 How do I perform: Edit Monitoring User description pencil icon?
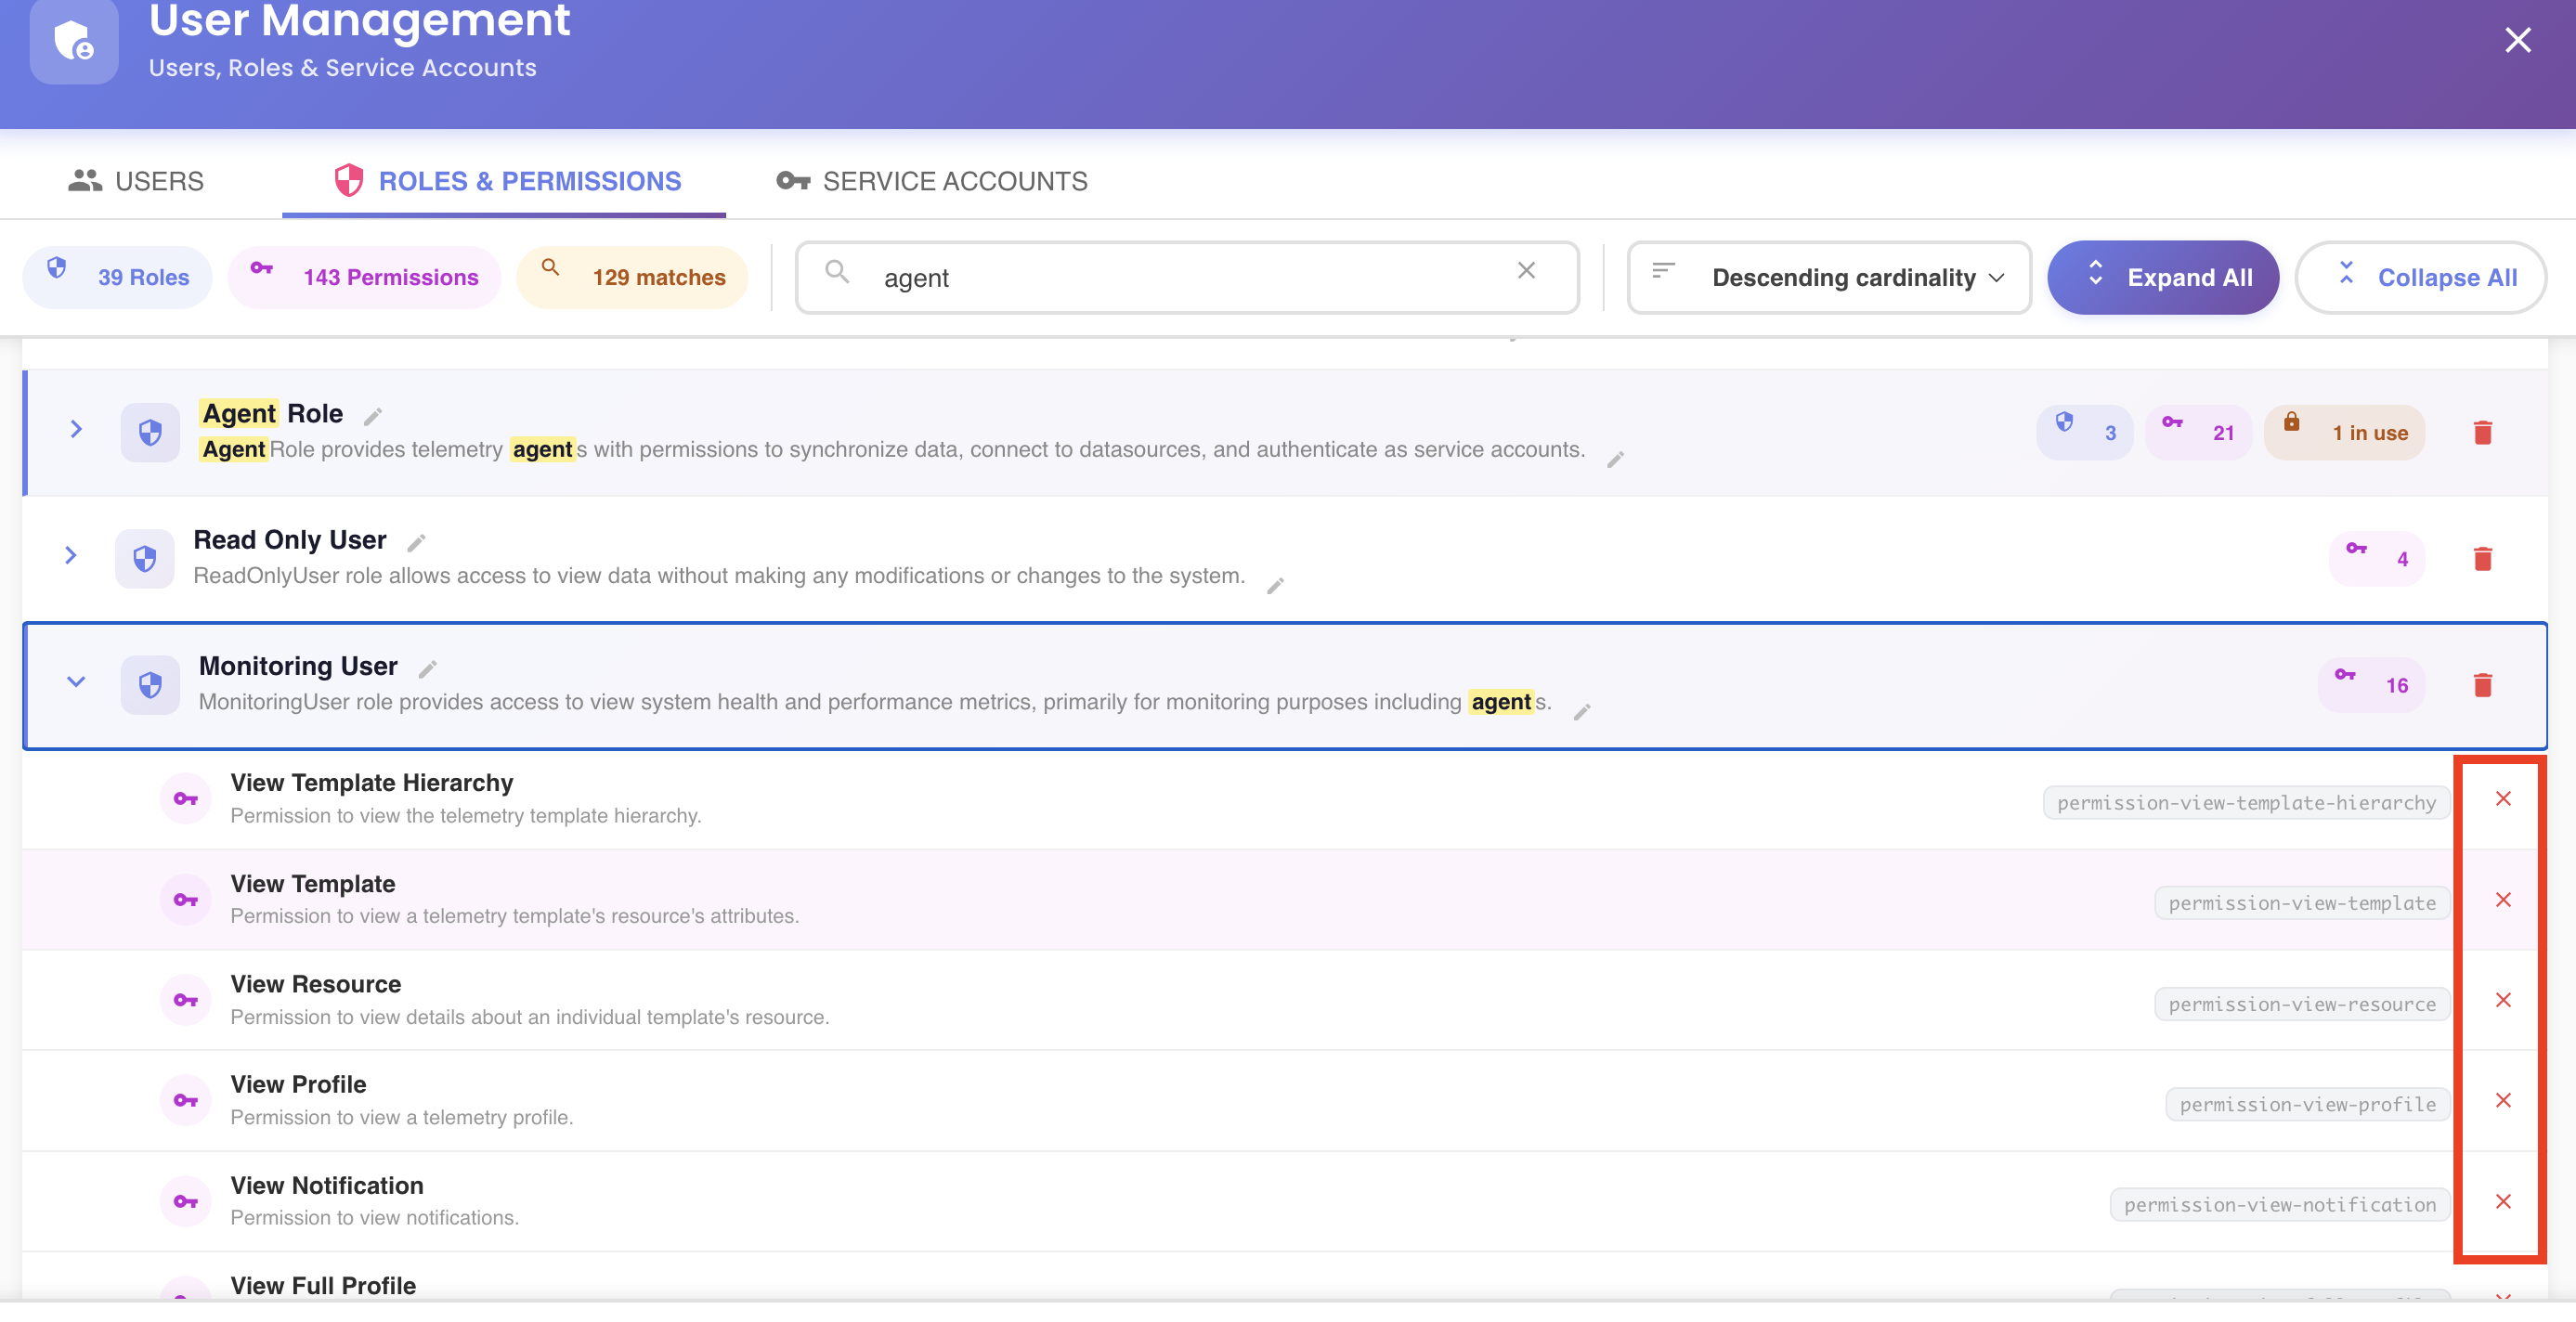tap(1582, 711)
